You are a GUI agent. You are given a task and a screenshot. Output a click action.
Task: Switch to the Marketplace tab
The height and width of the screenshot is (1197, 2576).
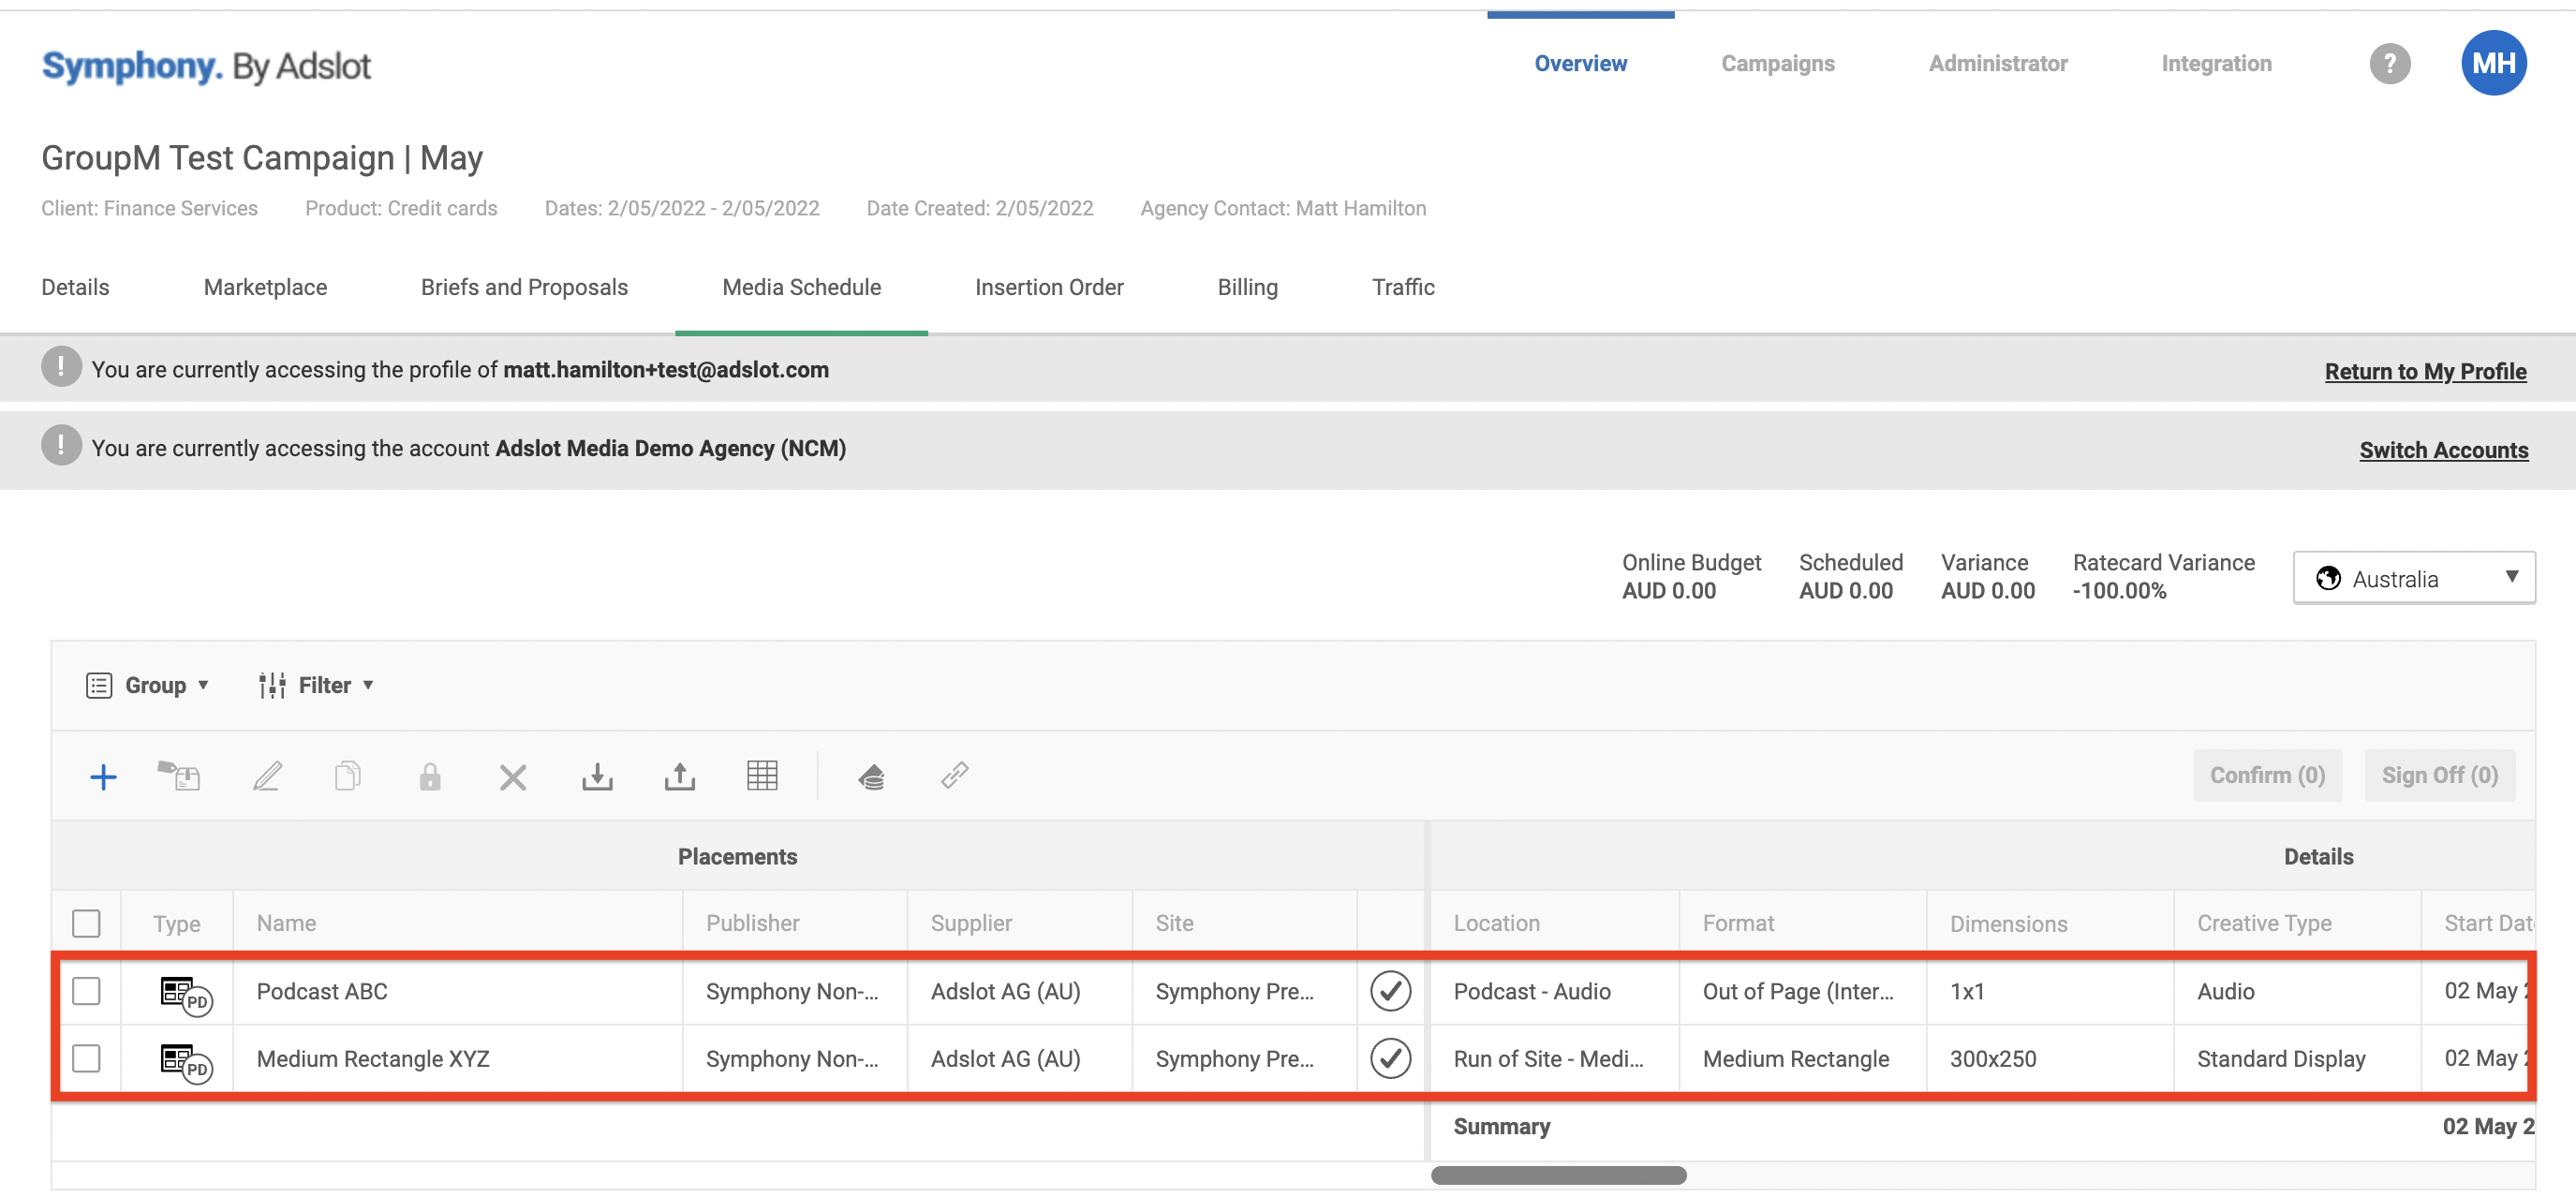pyautogui.click(x=265, y=287)
